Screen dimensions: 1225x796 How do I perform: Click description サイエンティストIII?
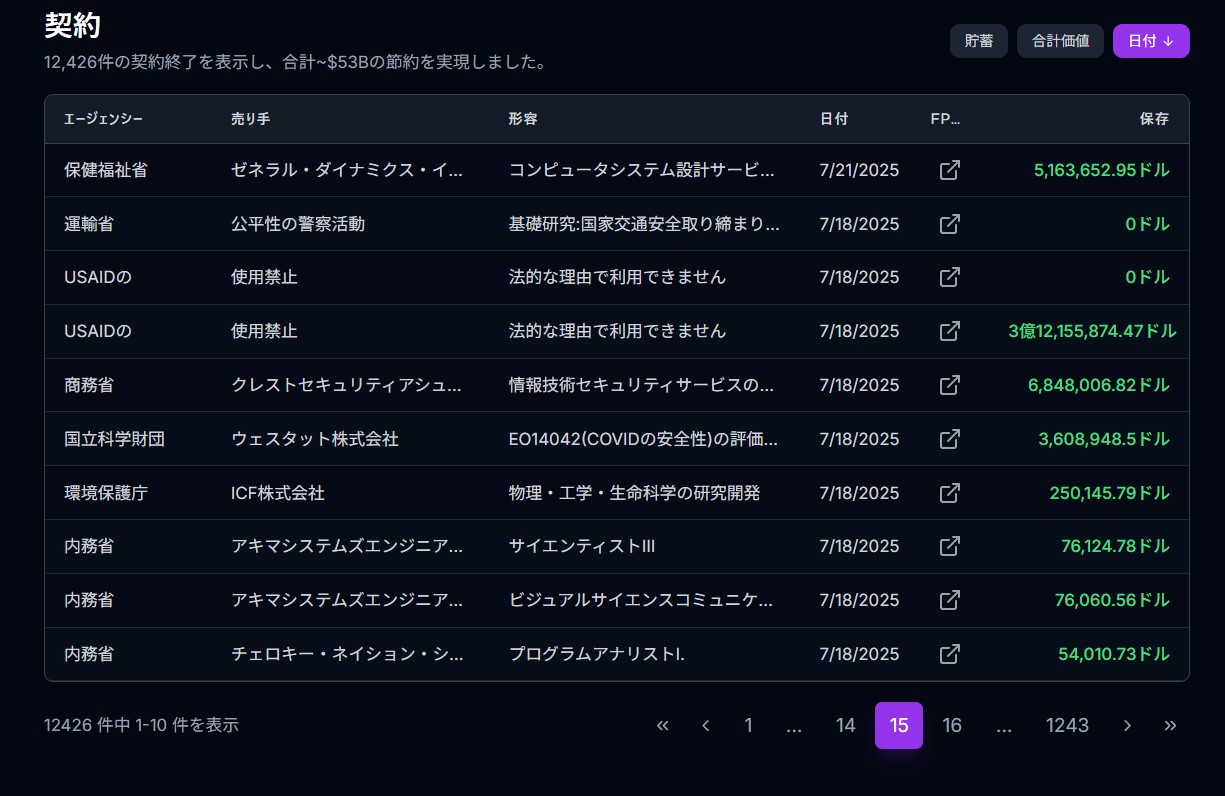click(x=582, y=546)
